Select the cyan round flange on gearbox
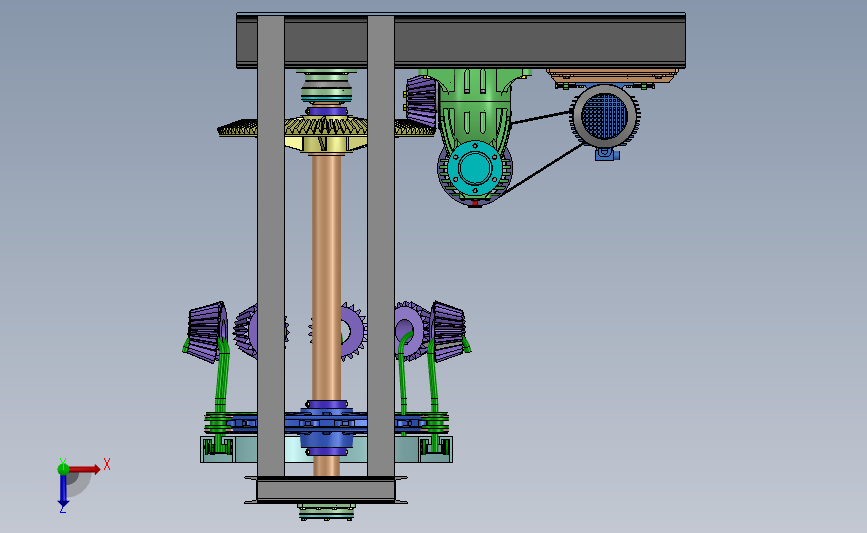 click(474, 168)
